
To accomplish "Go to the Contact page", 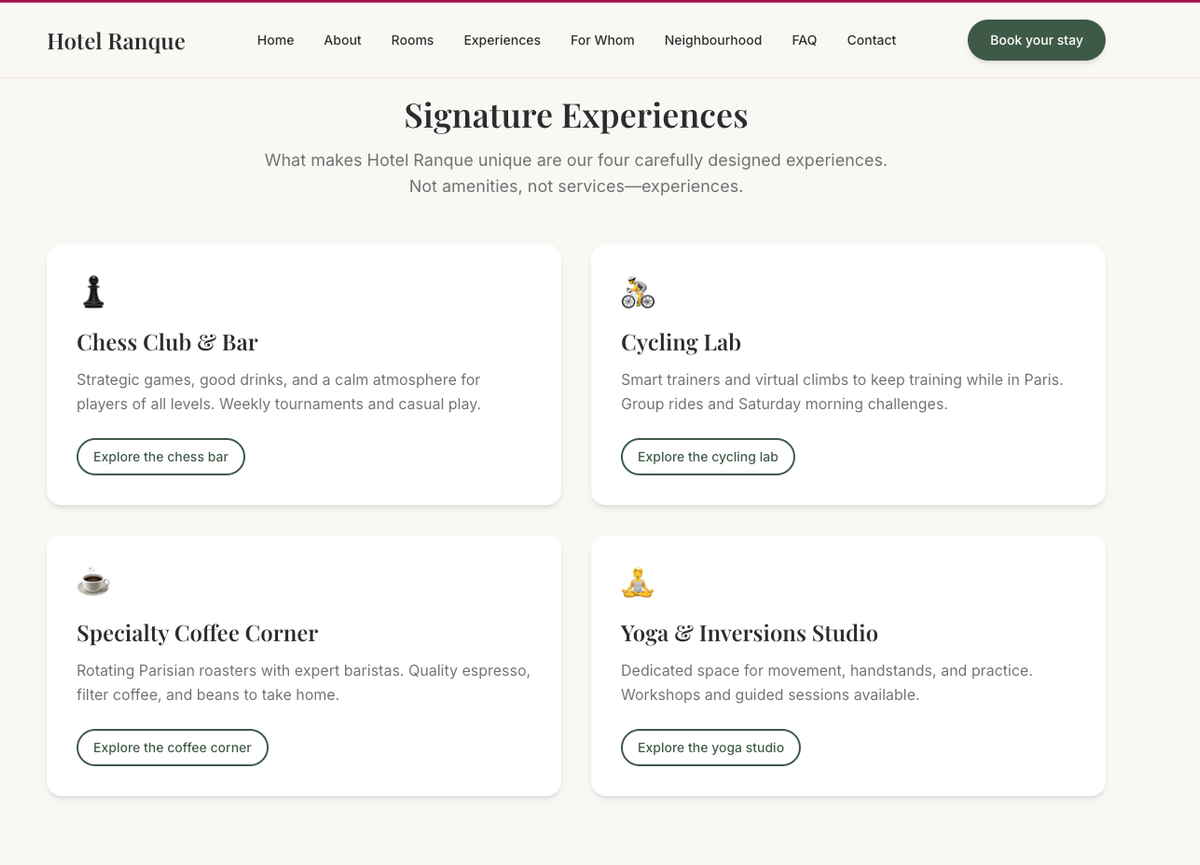I will (871, 40).
